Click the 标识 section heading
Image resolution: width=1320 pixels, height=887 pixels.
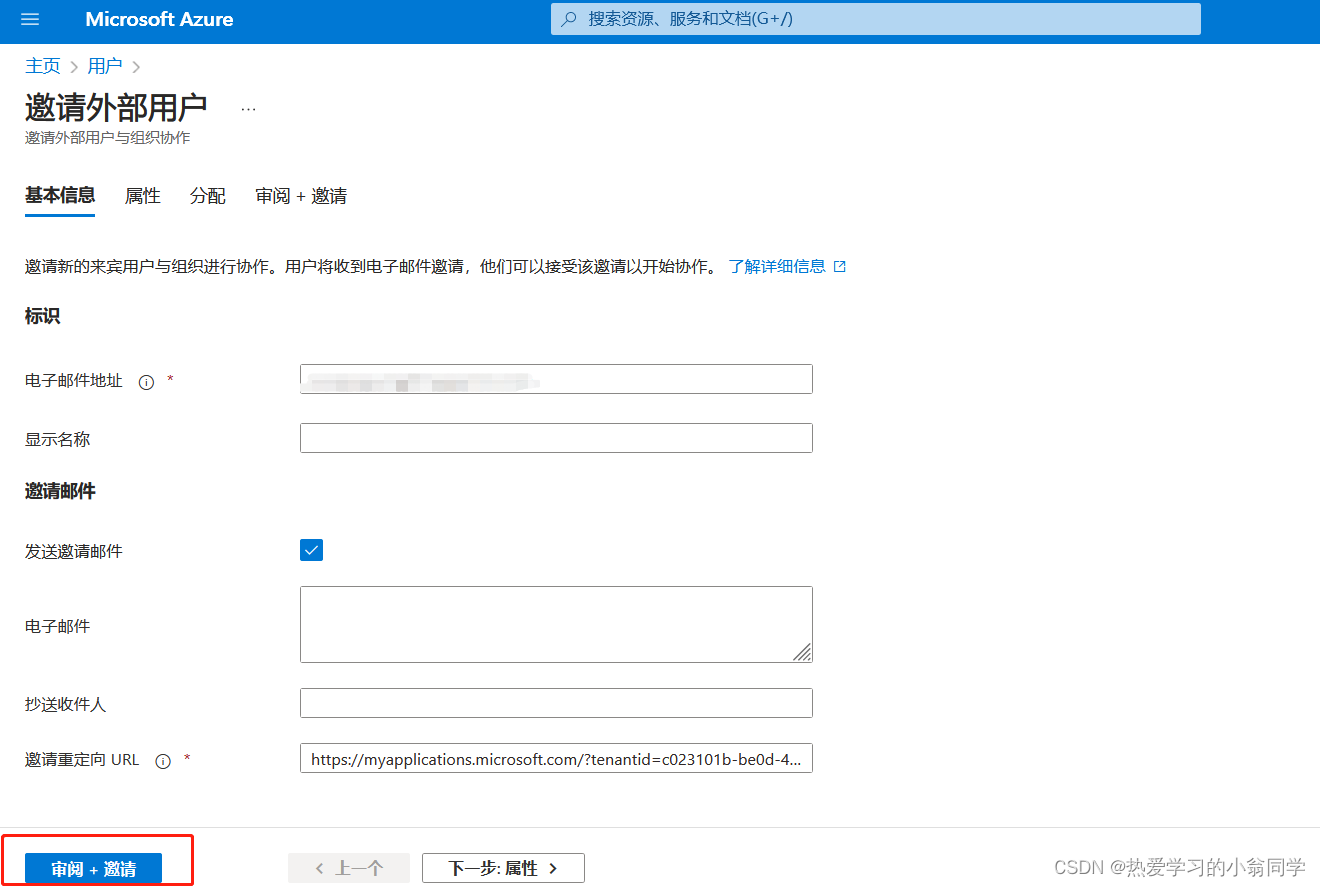(x=42, y=316)
